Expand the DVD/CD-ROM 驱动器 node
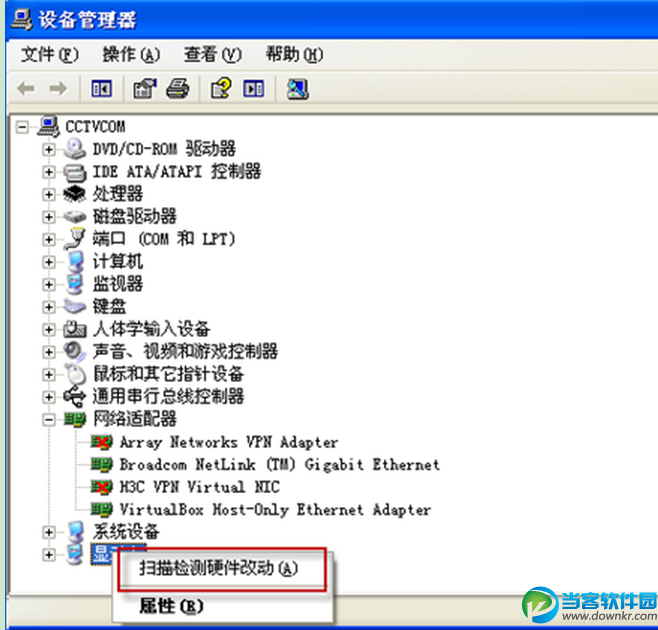The image size is (658, 630). tap(49, 149)
